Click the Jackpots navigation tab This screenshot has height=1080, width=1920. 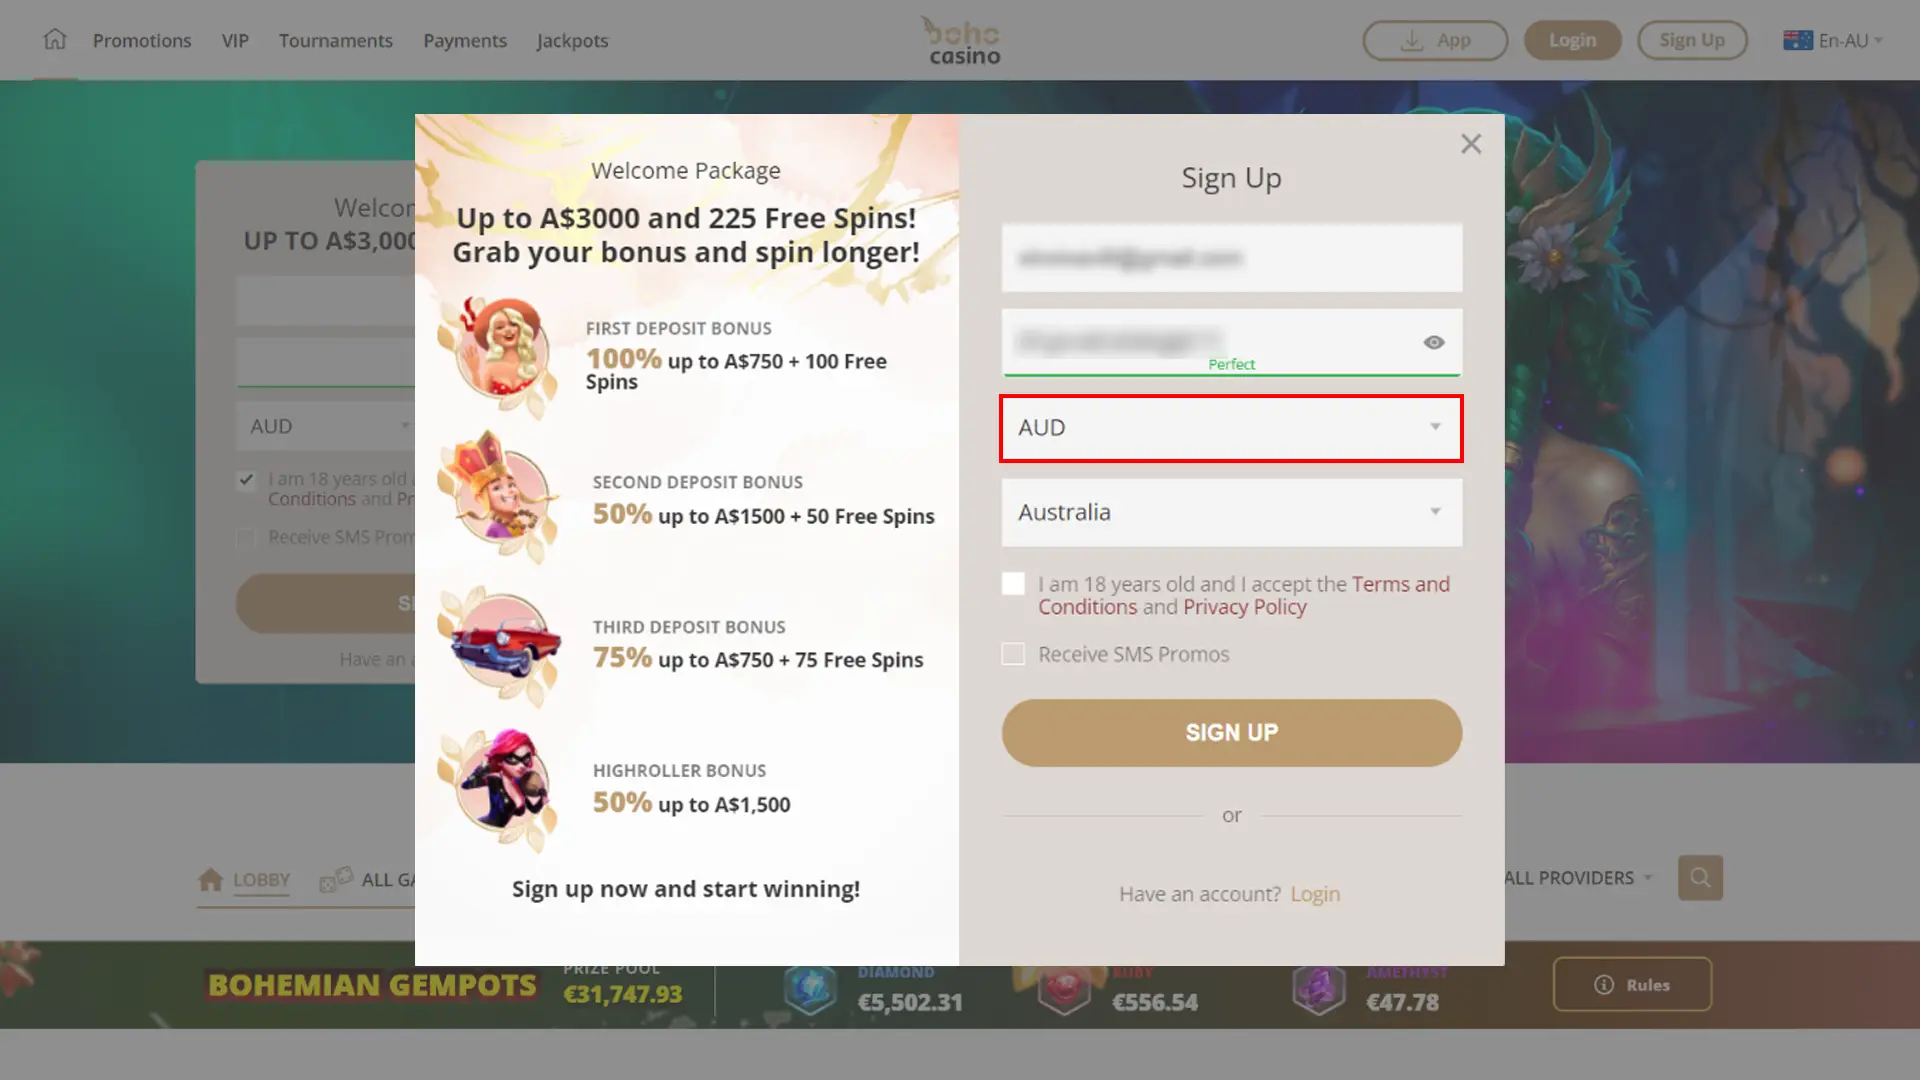(572, 40)
